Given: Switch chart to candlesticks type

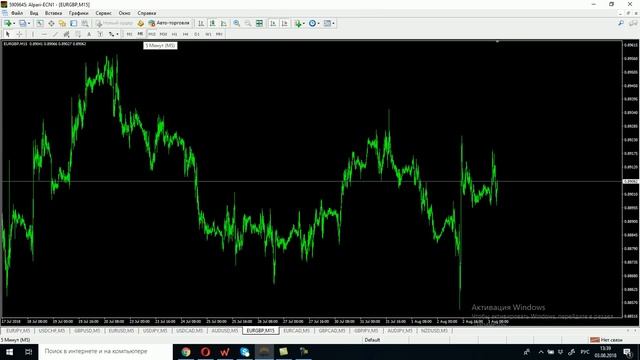Looking at the screenshot, I should pyautogui.click(x=212, y=23).
